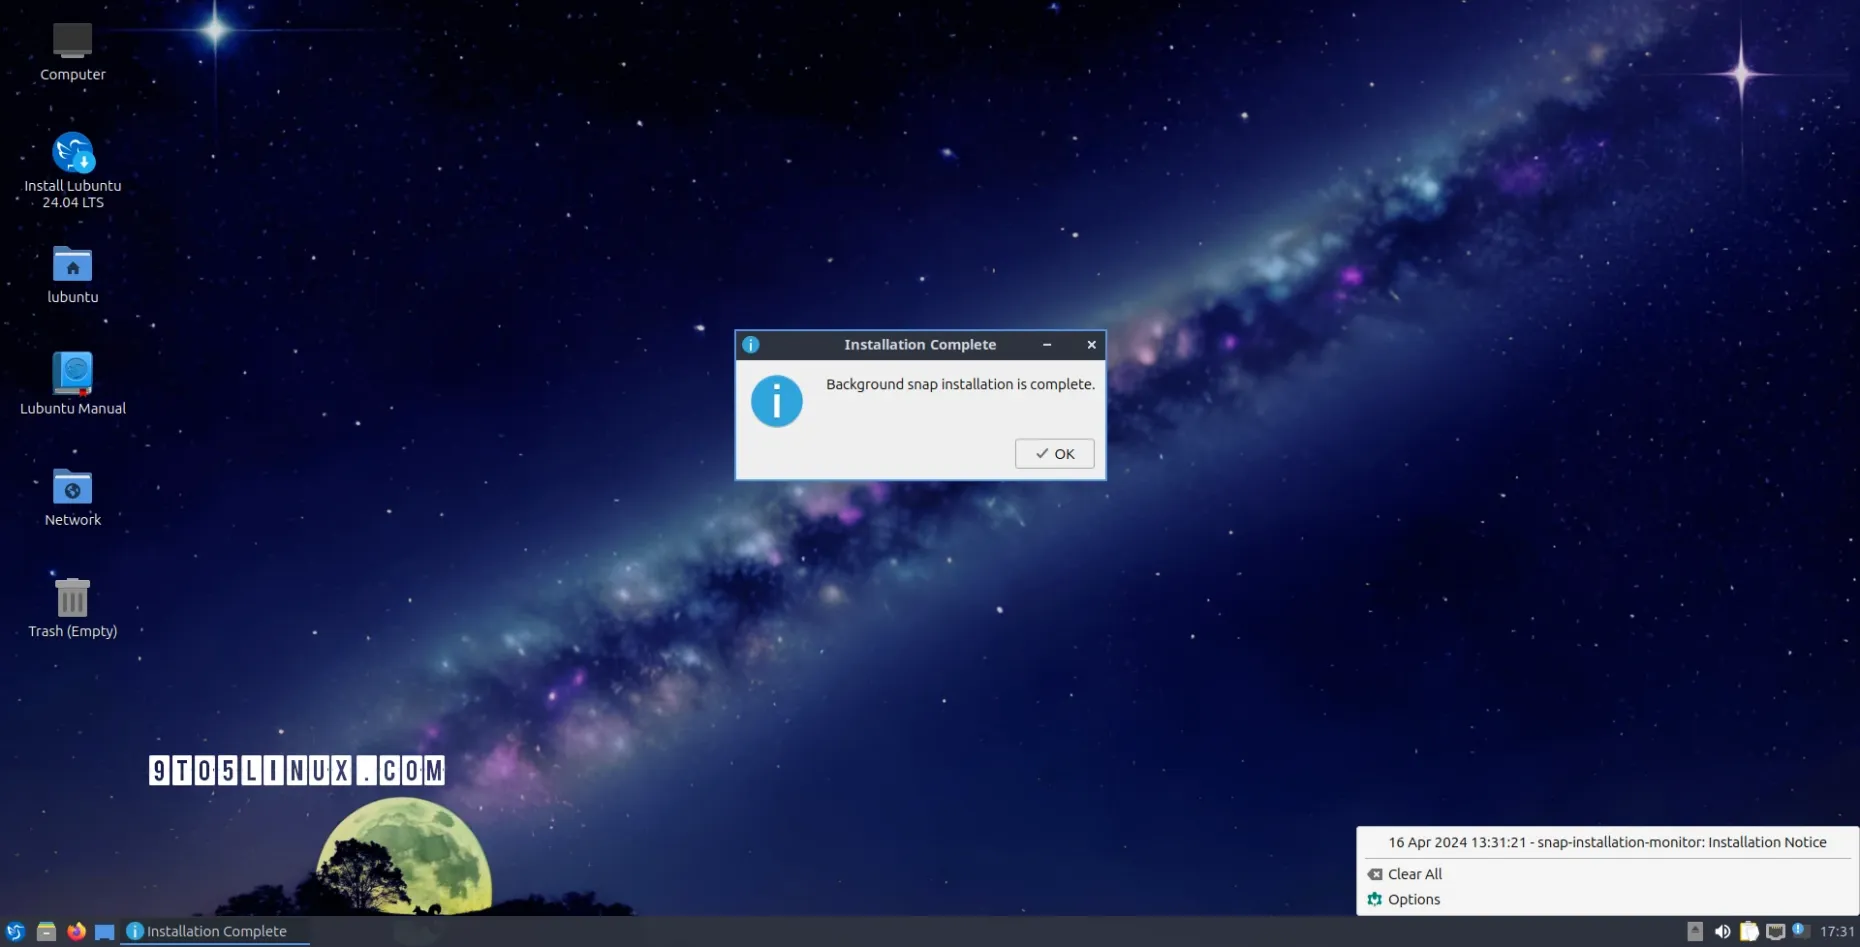
Task: Open the Computer icon on the desktop
Action: (x=71, y=38)
